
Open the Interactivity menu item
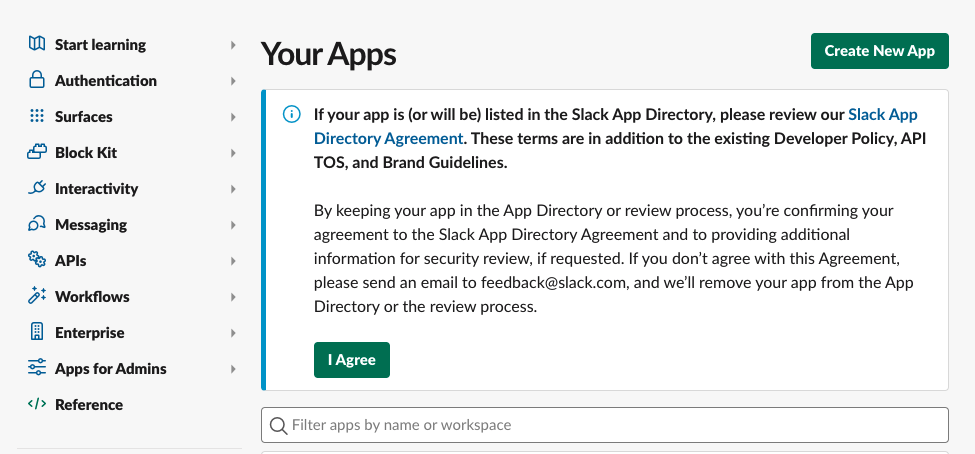point(96,189)
